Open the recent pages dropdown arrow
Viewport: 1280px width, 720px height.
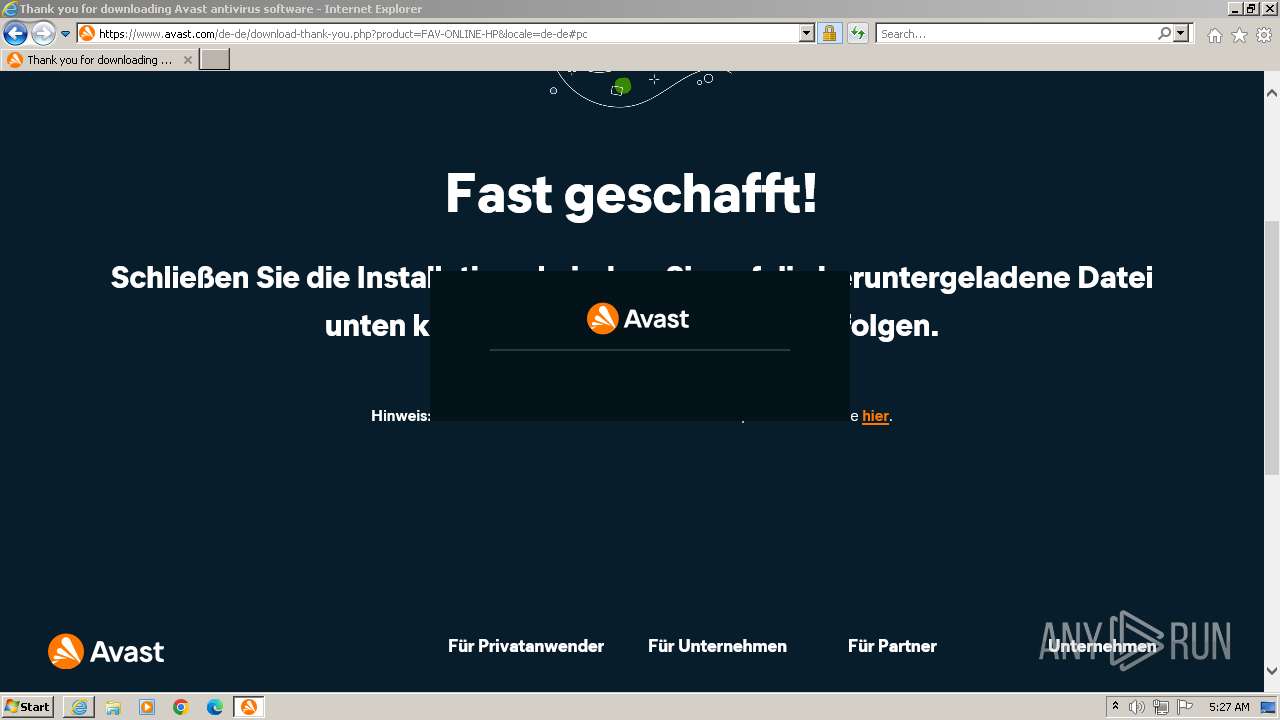click(66, 34)
